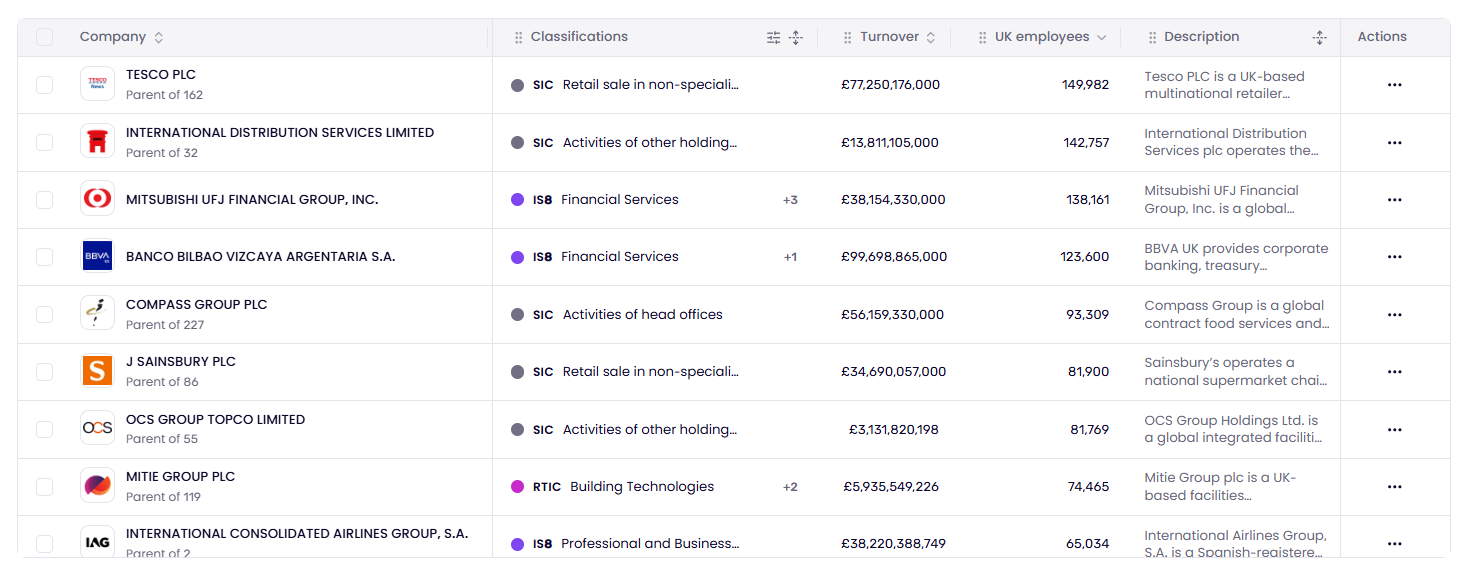Open actions menu for OCS Group Topco
Screen dimensions: 1469x575
coord(1394,430)
